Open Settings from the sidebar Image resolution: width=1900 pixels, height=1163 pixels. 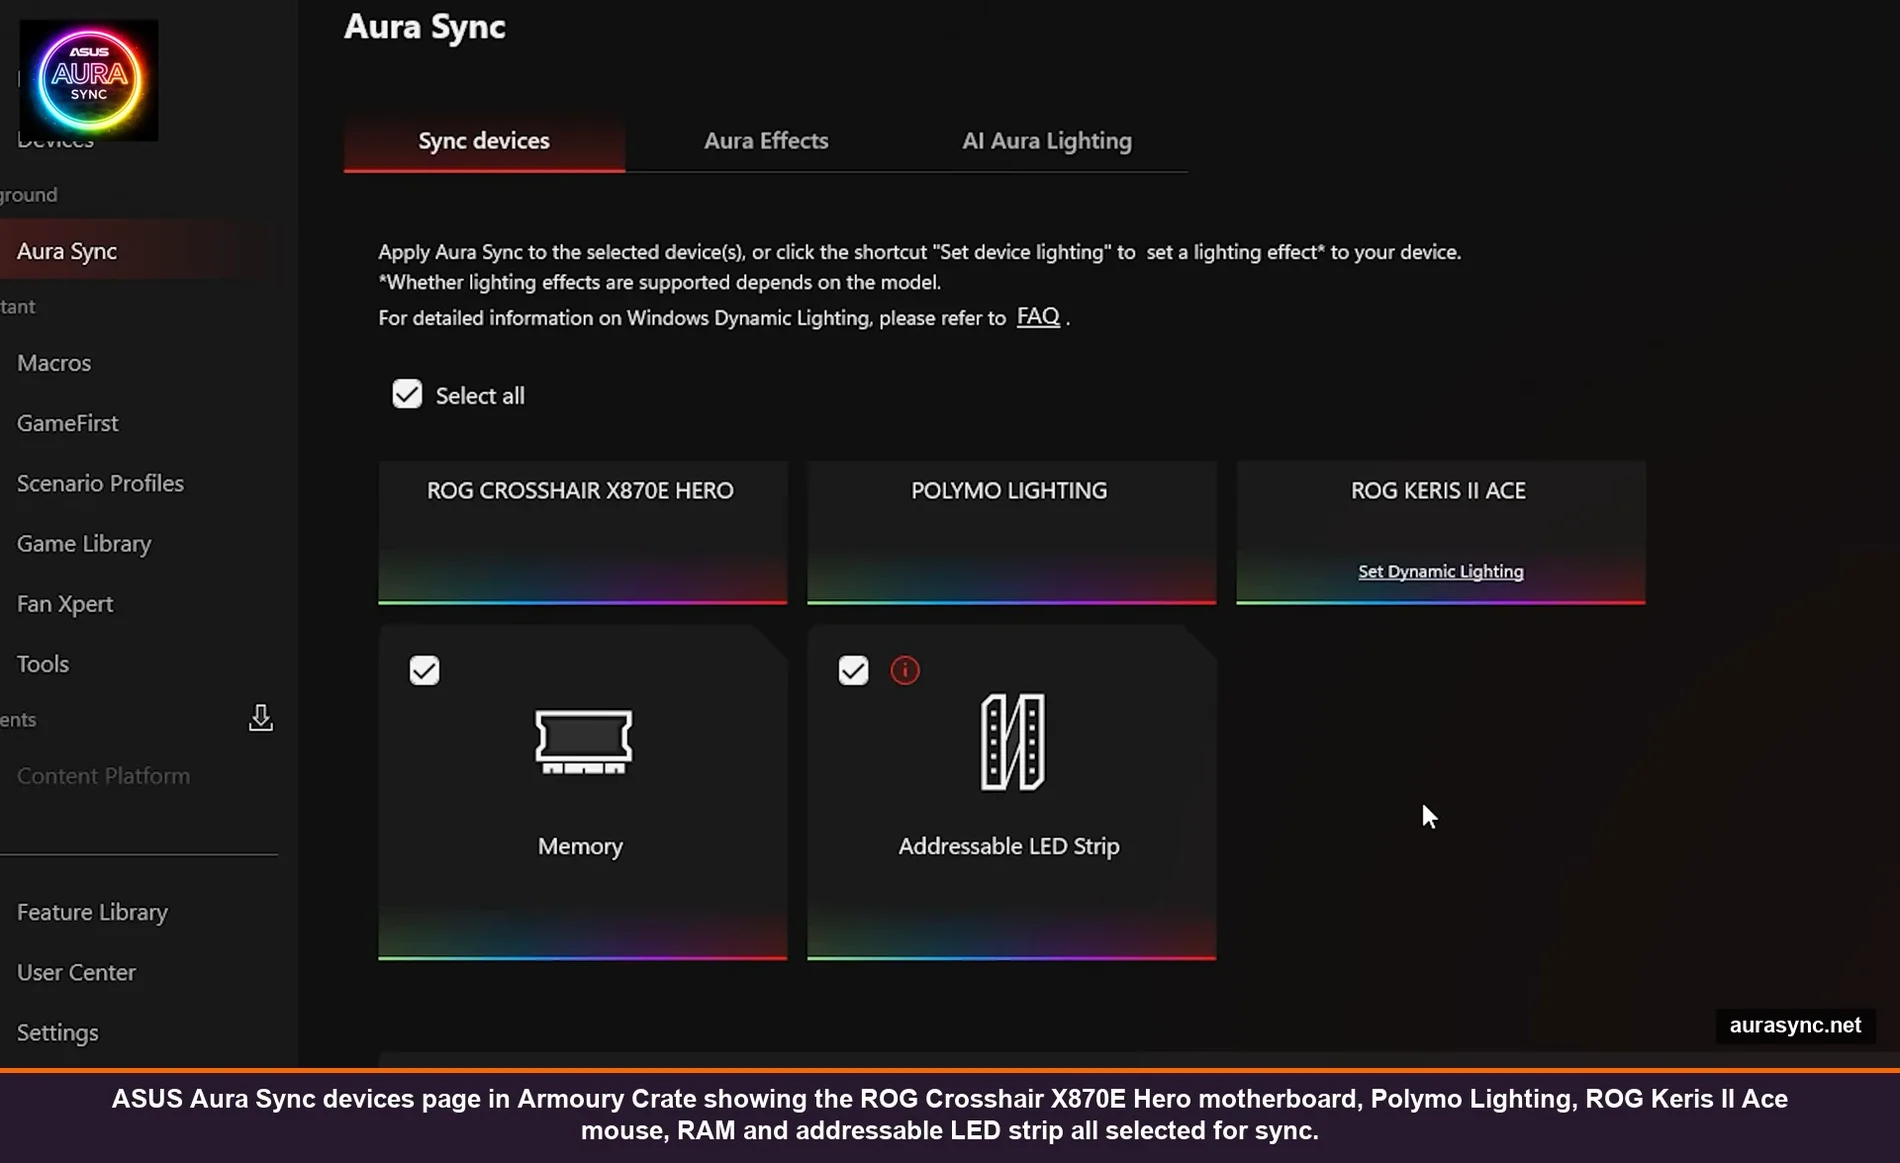[57, 1032]
